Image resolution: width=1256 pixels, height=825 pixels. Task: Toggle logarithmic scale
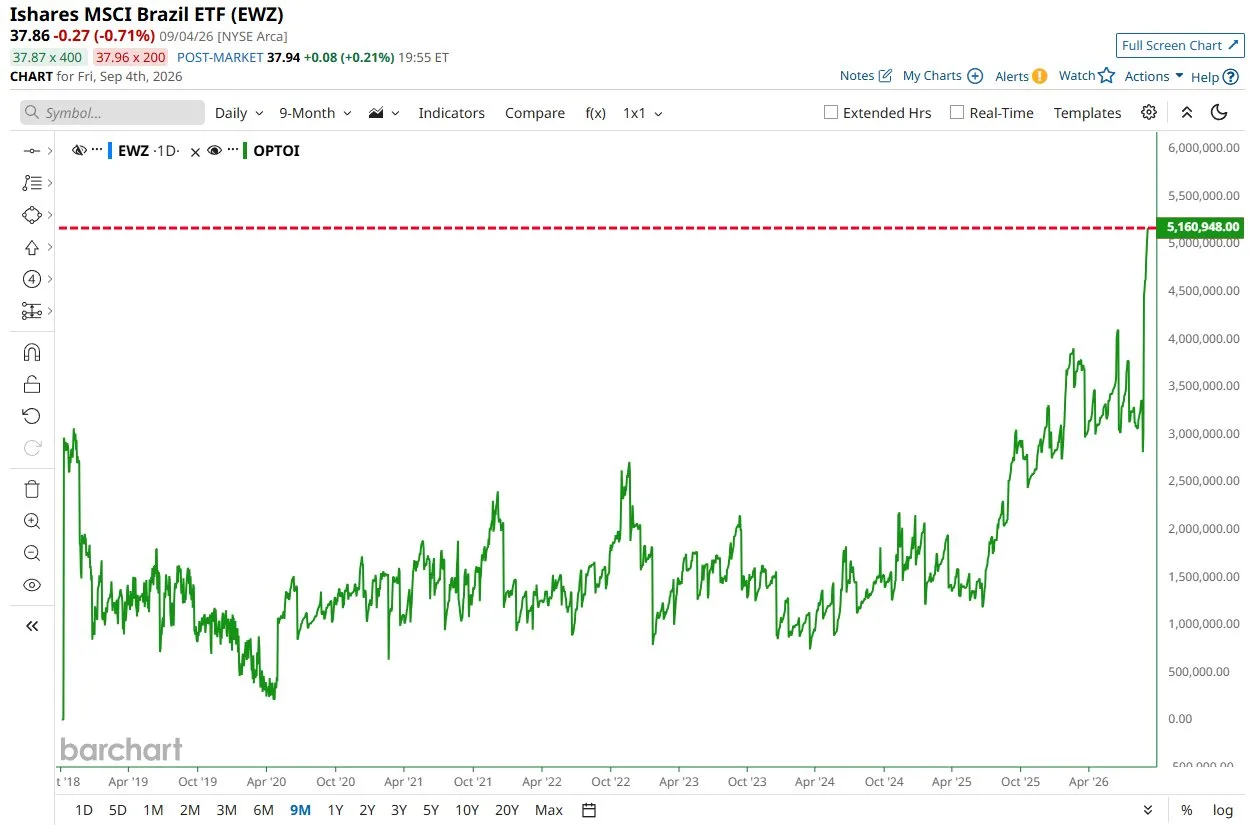point(1222,810)
